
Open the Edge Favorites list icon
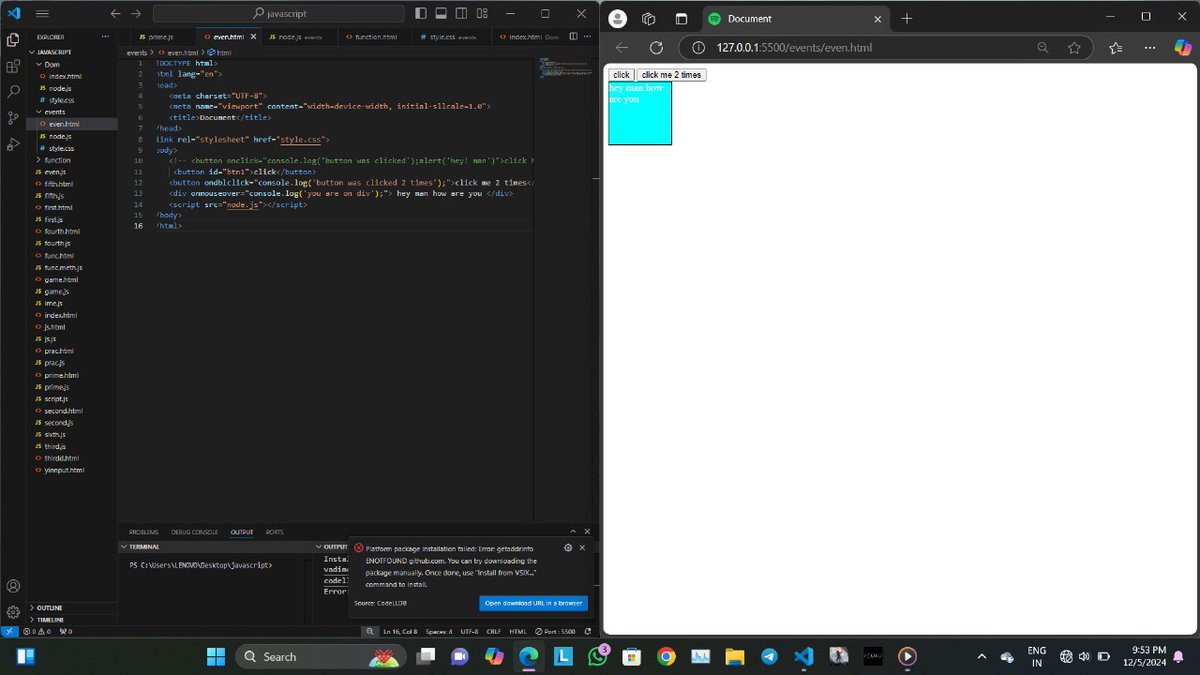[x=1116, y=47]
